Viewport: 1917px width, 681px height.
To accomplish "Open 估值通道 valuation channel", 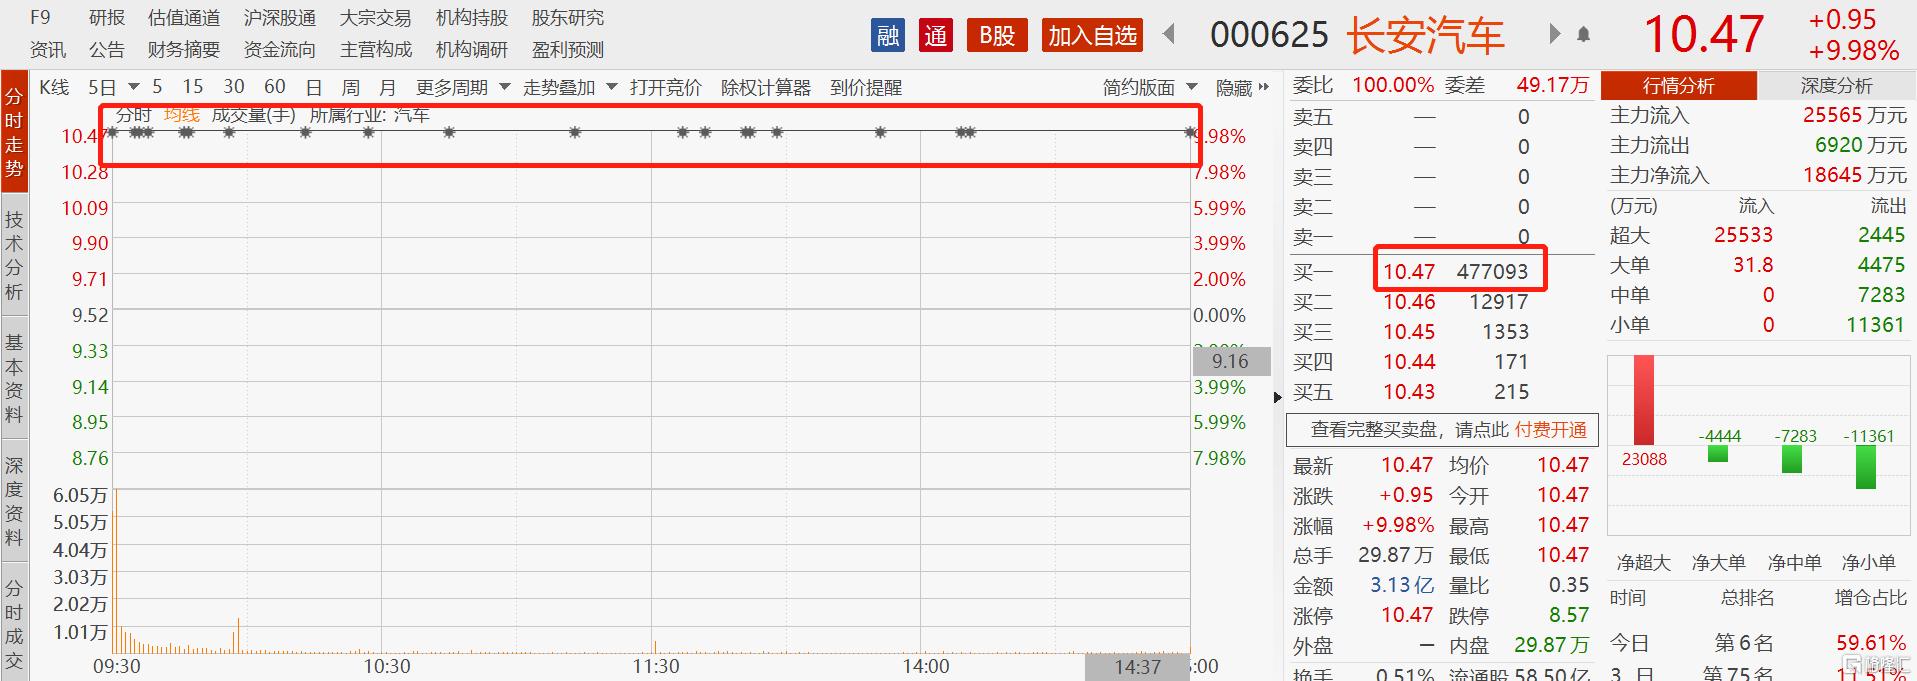I will [184, 18].
